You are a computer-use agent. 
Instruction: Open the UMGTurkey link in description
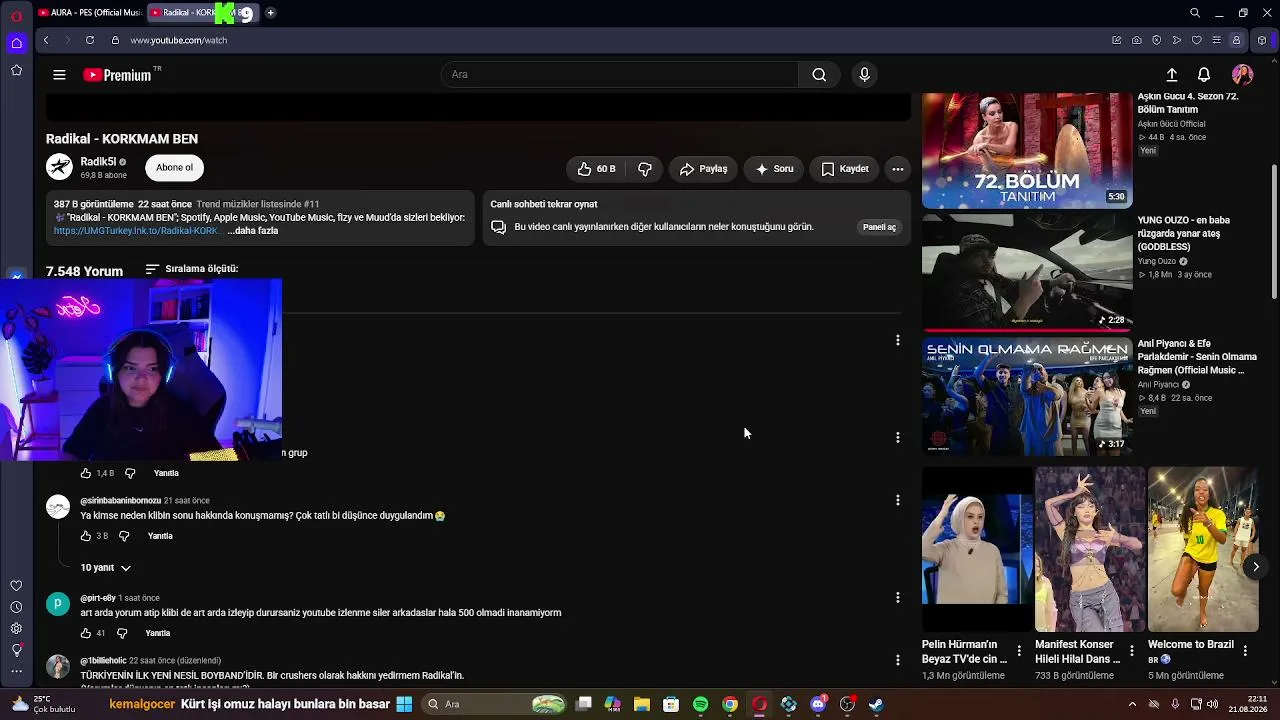[136, 231]
